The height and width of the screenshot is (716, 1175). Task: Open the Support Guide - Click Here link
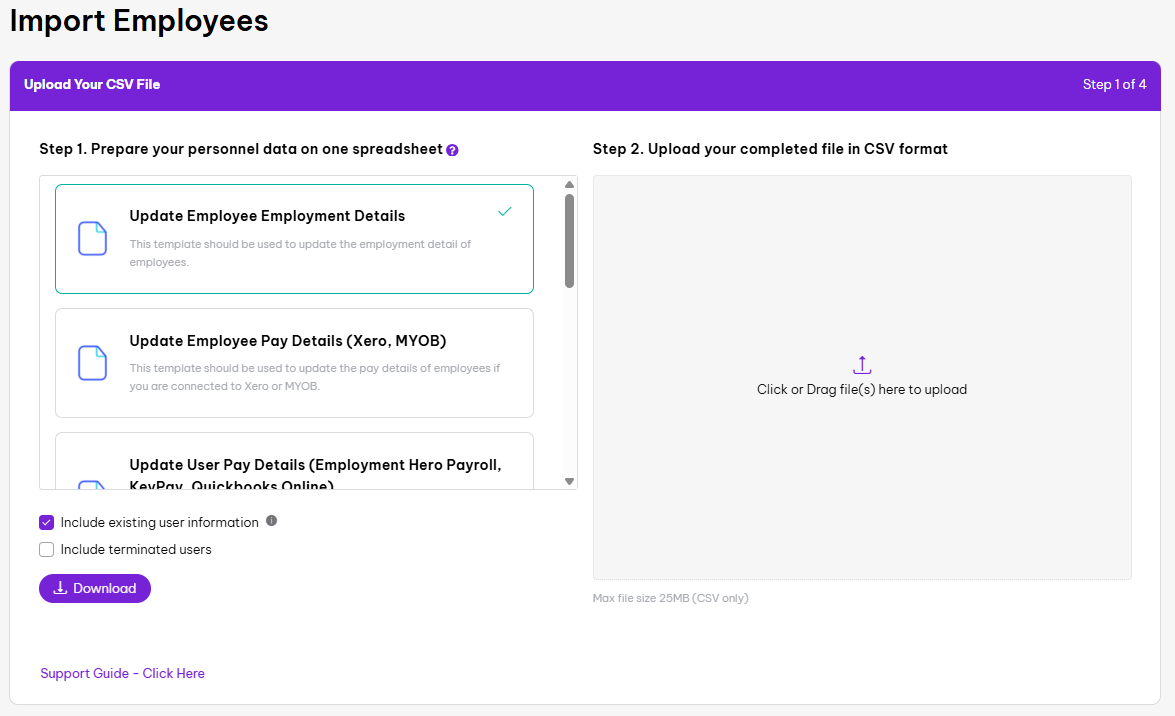pyautogui.click(x=122, y=673)
